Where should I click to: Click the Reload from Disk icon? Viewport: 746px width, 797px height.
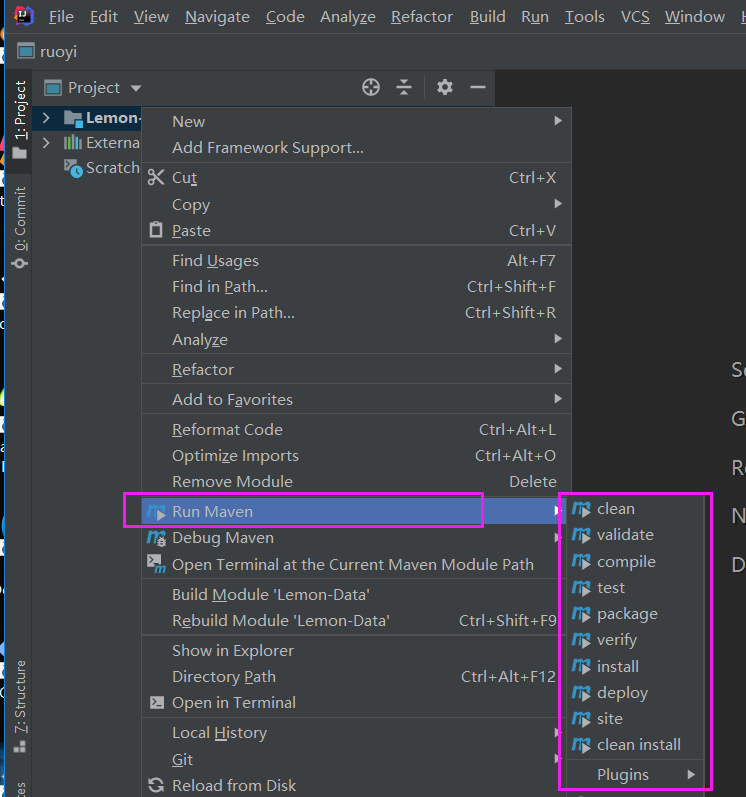coord(155,786)
